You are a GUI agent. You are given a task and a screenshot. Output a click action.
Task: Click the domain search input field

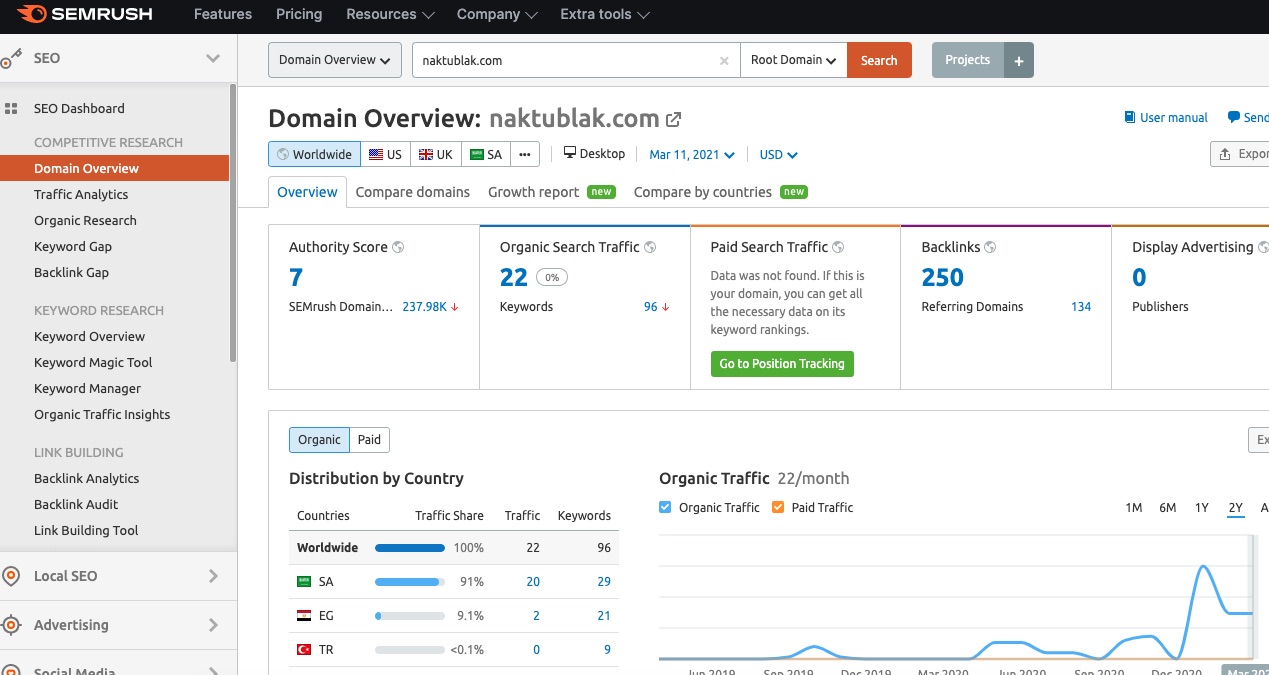point(565,60)
